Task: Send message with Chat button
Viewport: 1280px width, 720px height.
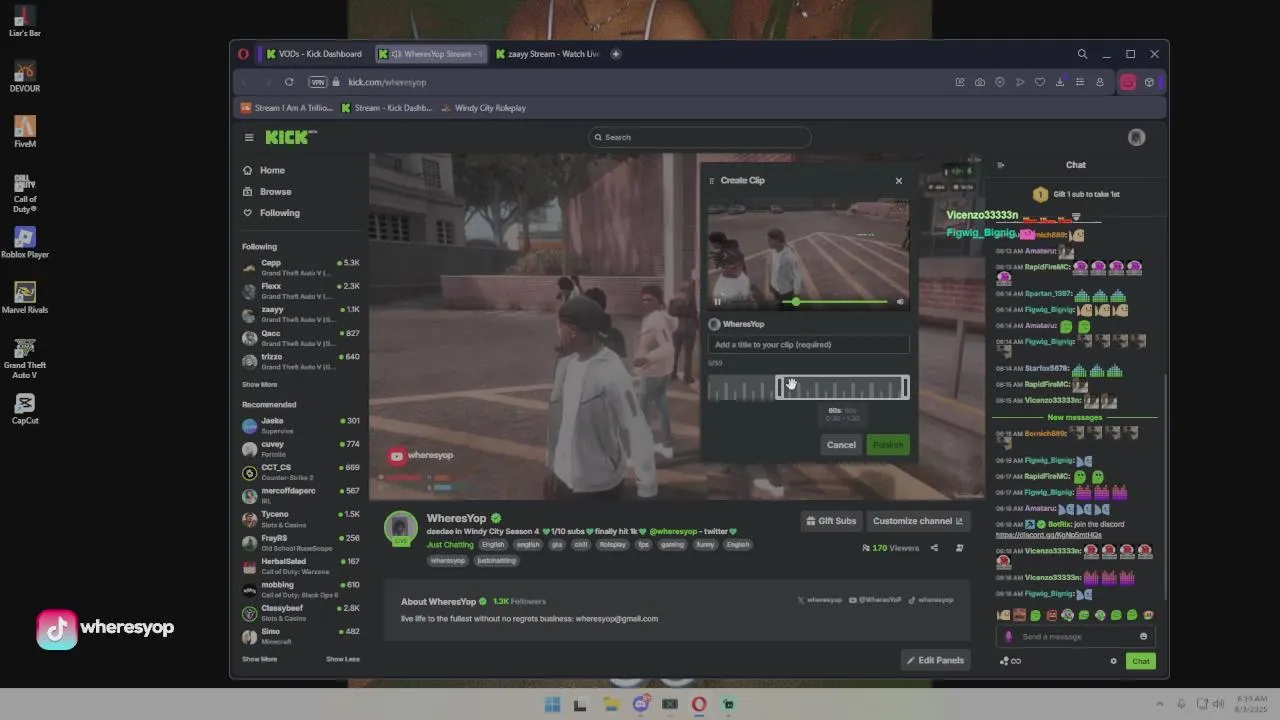Action: click(x=1140, y=661)
